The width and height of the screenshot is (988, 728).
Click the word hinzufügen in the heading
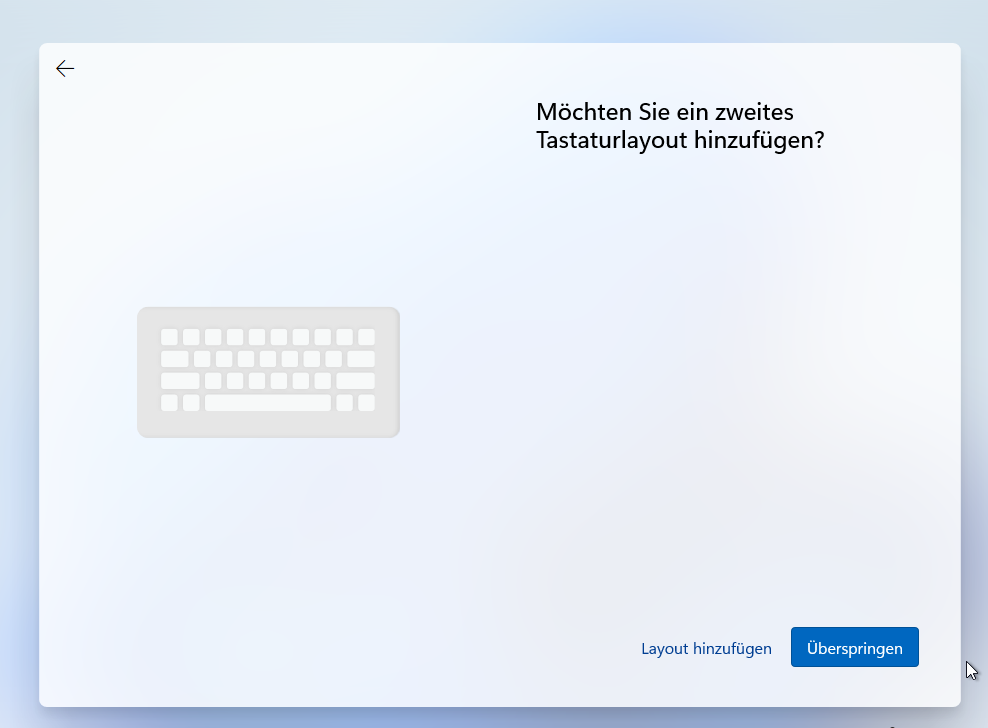click(x=753, y=141)
